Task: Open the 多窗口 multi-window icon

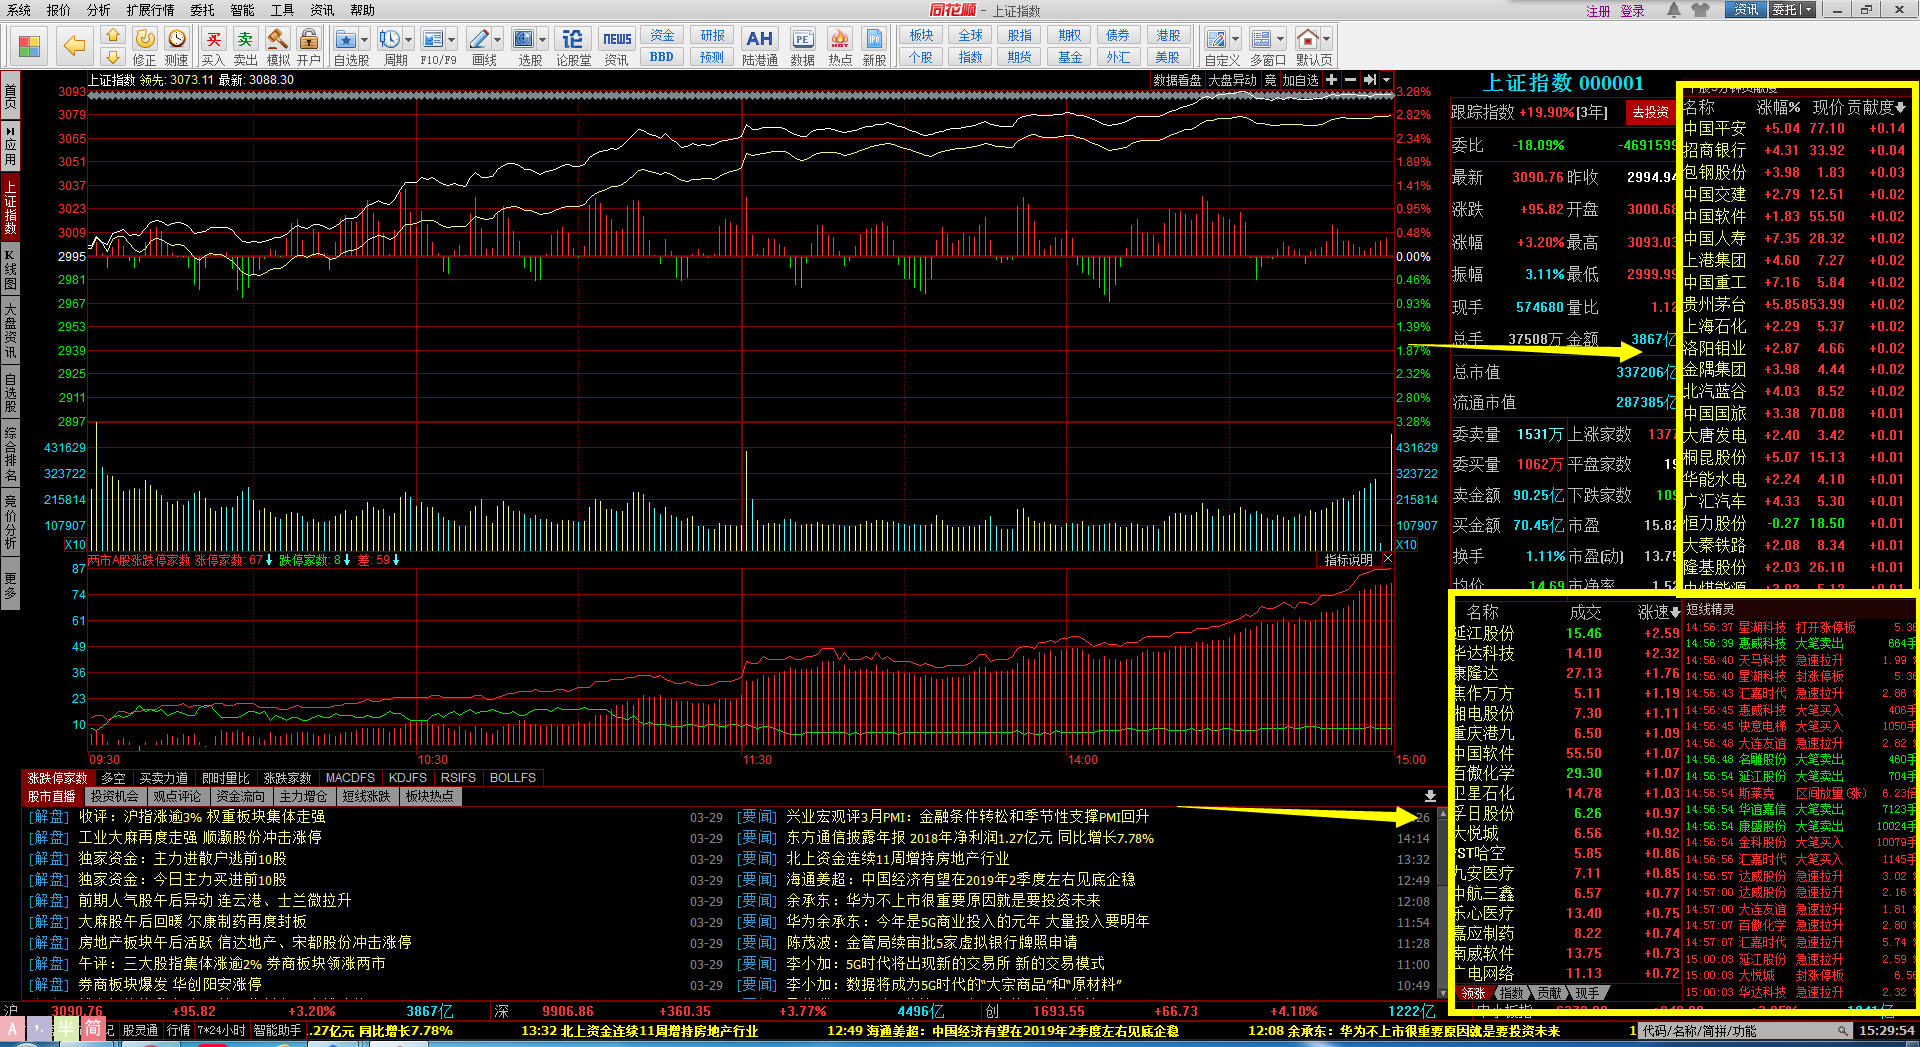Action: point(1261,39)
